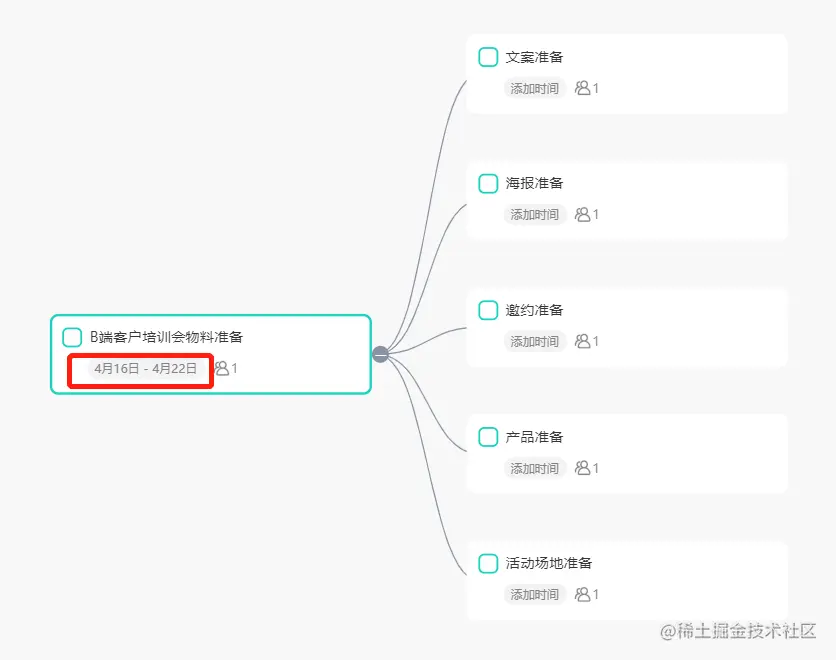Viewport: 836px width, 660px height.
Task: Click 添加时间 under 文案准备
Action: pos(535,88)
